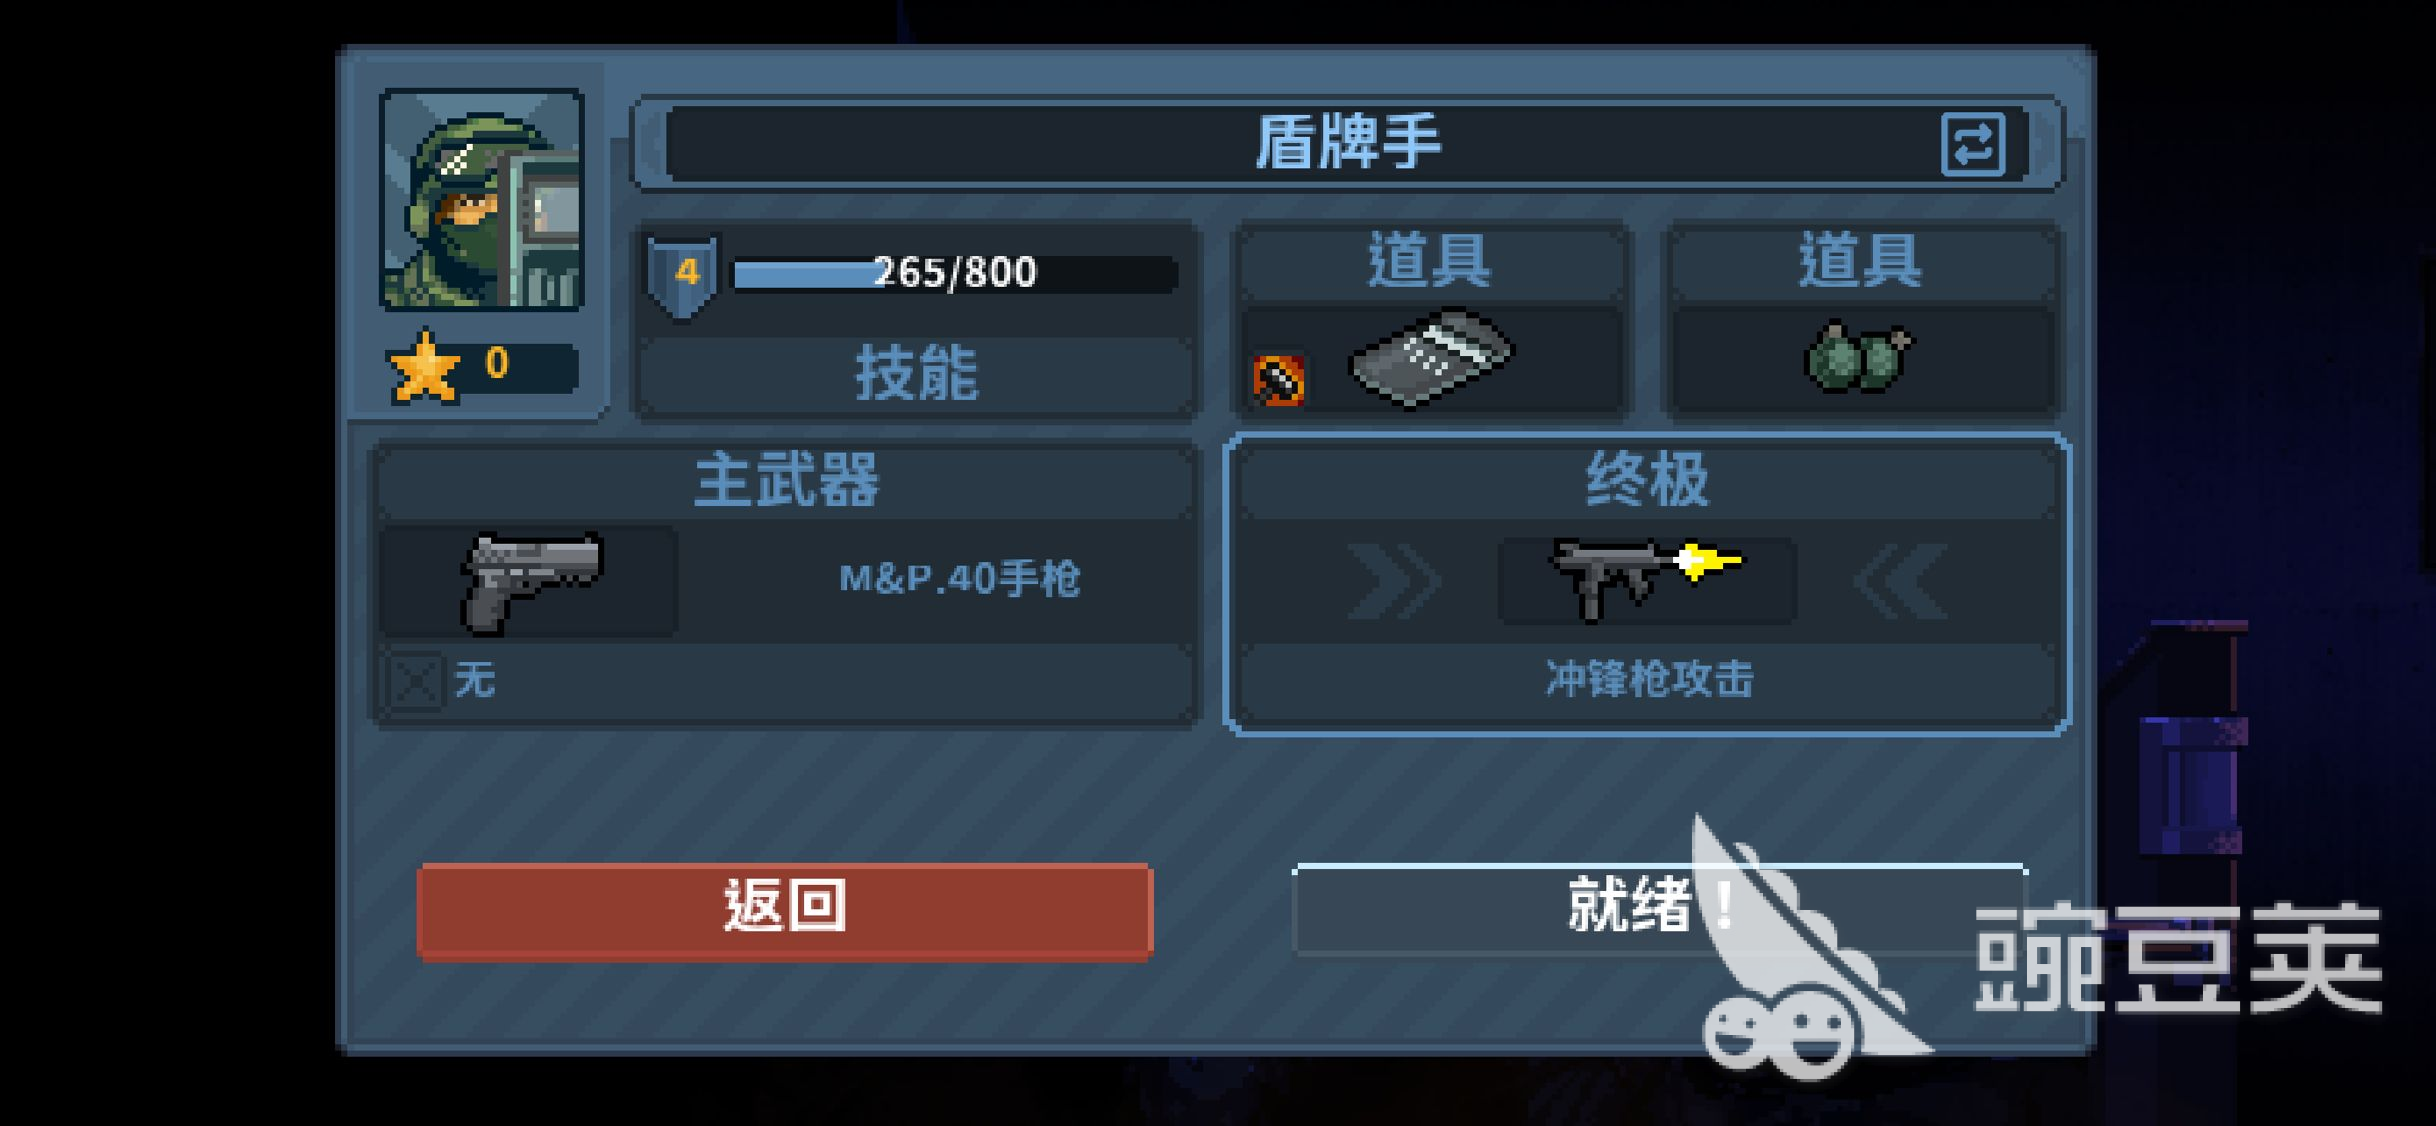Select the M&P .40 pistol icon
This screenshot has width=2436, height=1126.
pyautogui.click(x=530, y=582)
